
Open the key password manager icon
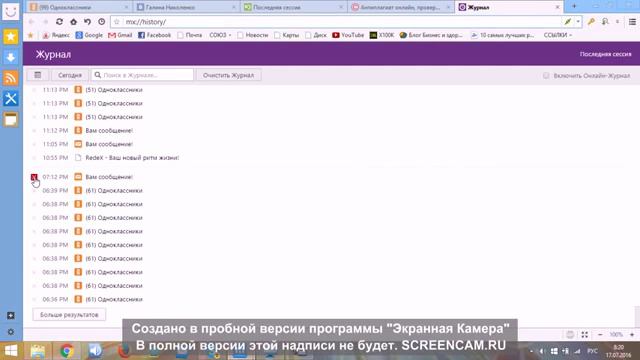tap(591, 22)
